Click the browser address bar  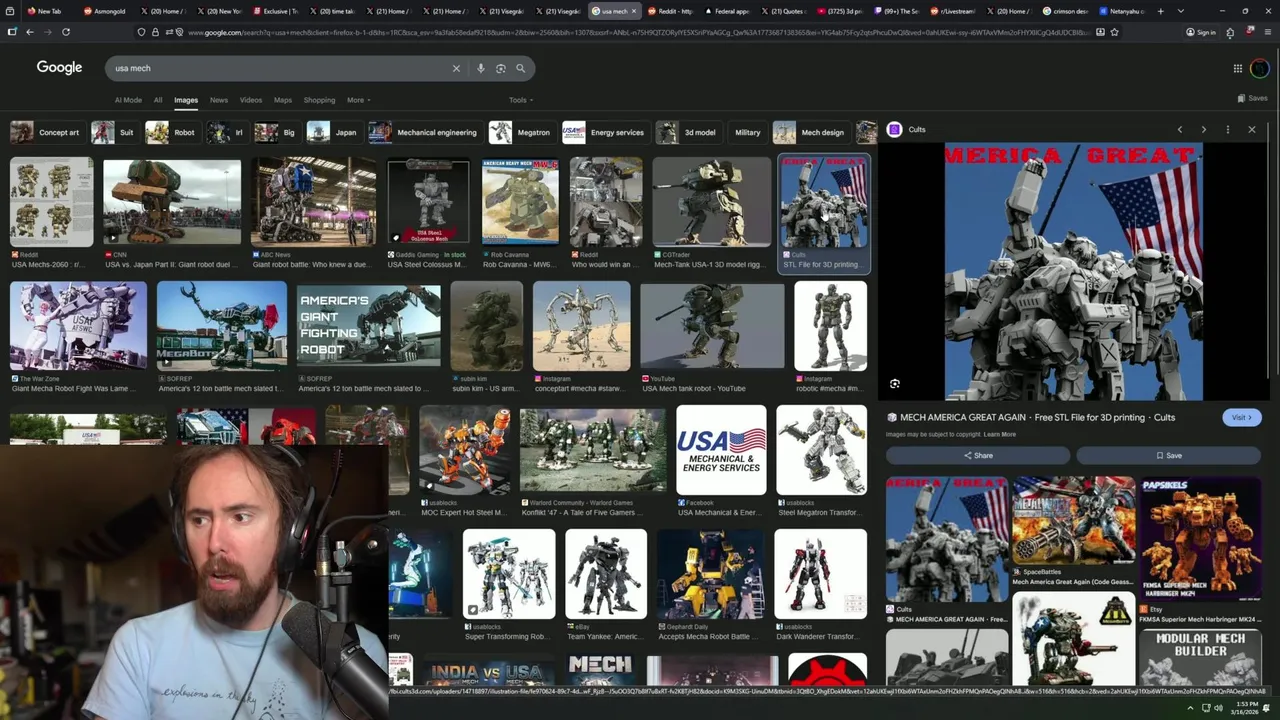(x=640, y=32)
